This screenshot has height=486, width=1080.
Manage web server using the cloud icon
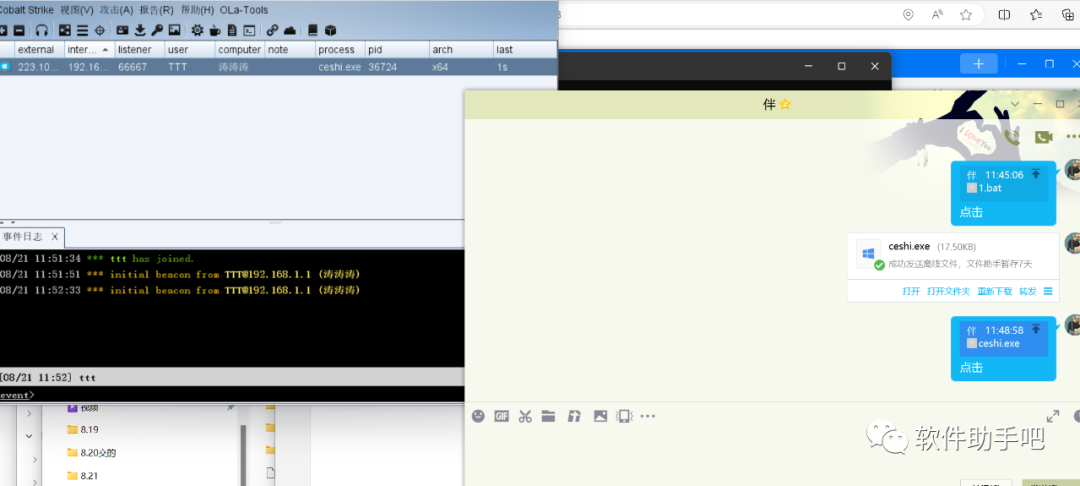pos(290,30)
